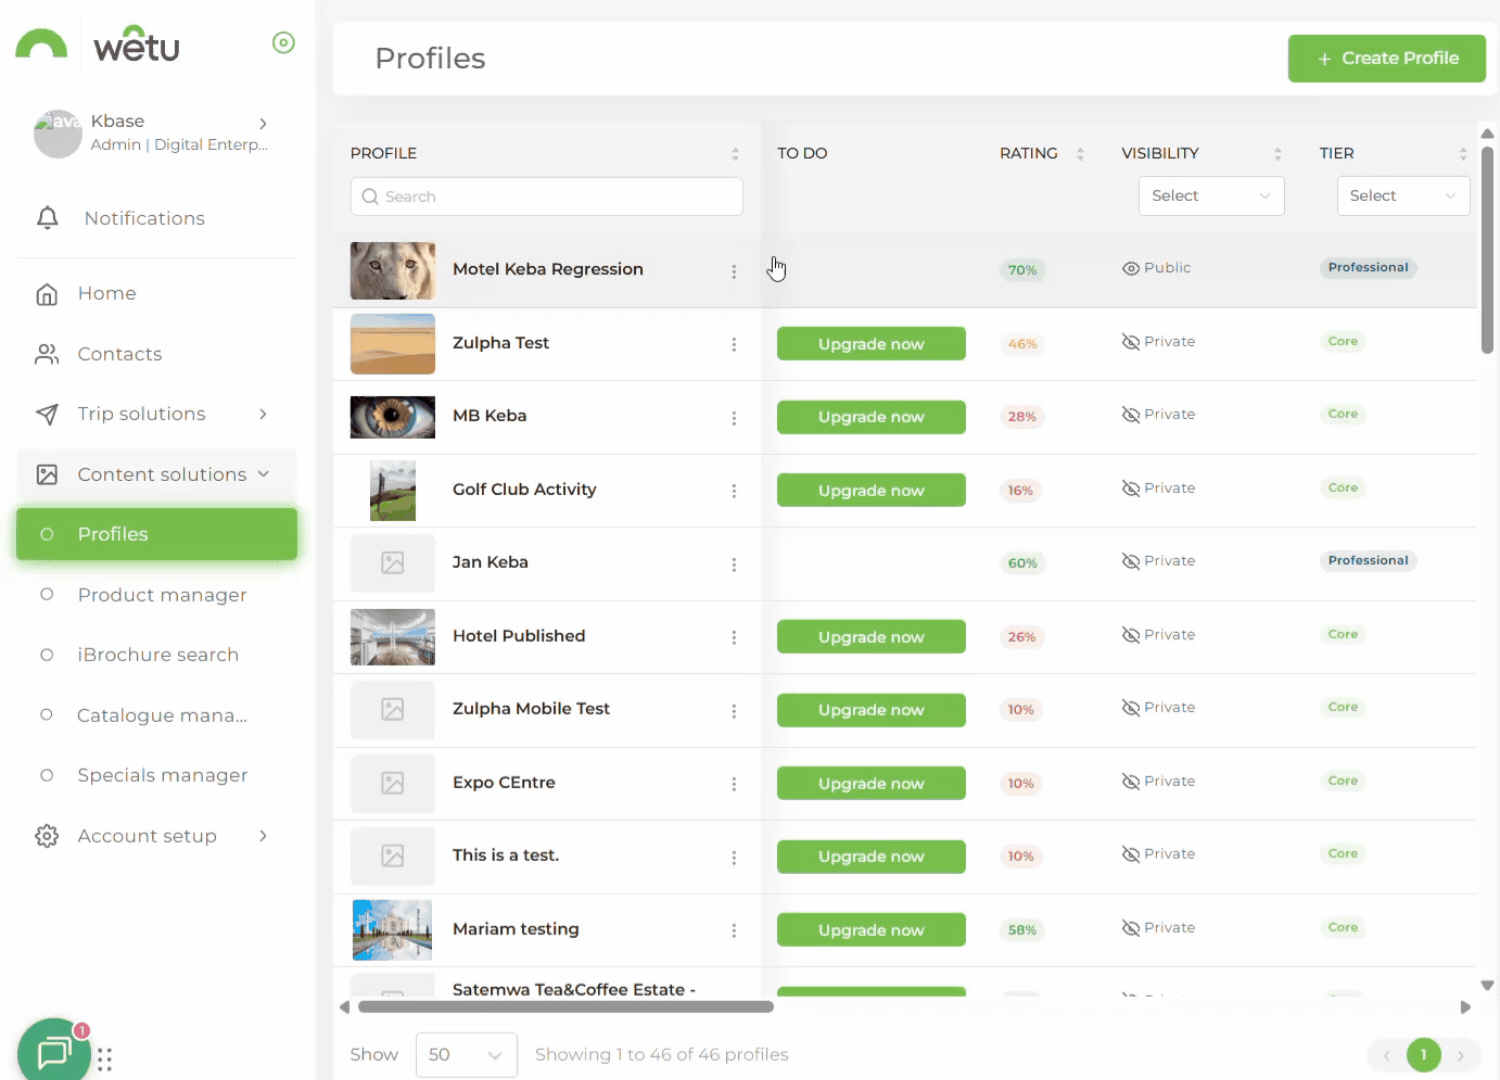Open three-dot menu for MB Keba

point(734,418)
